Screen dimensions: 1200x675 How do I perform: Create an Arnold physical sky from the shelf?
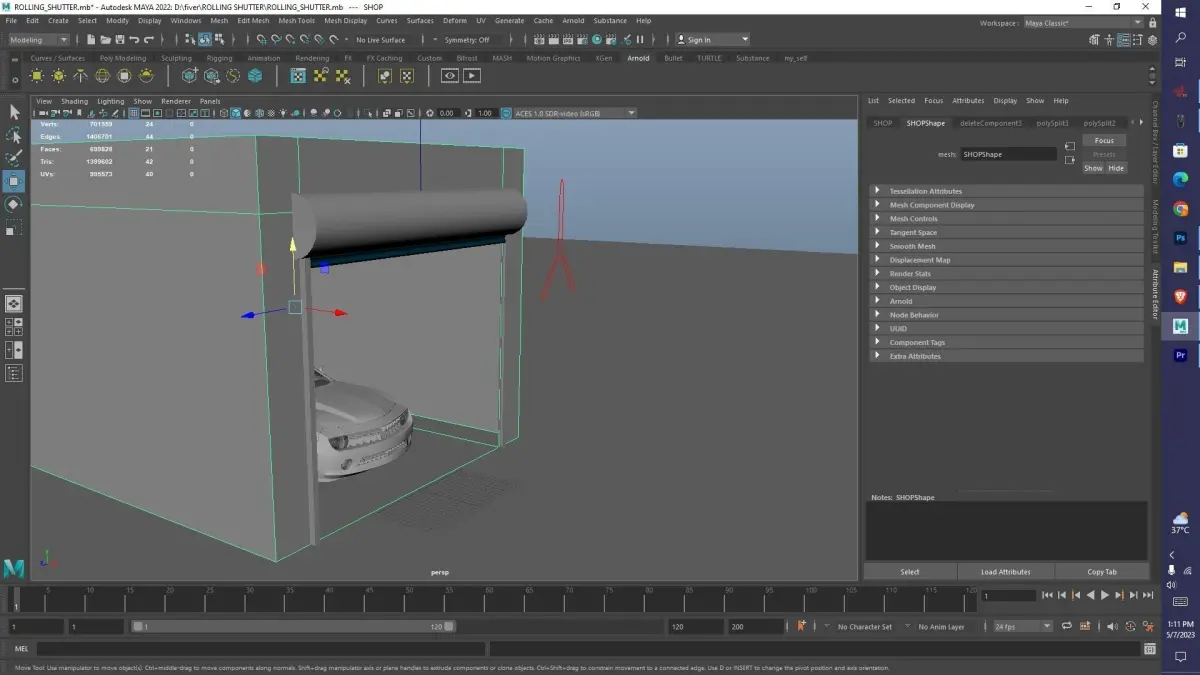(x=147, y=76)
